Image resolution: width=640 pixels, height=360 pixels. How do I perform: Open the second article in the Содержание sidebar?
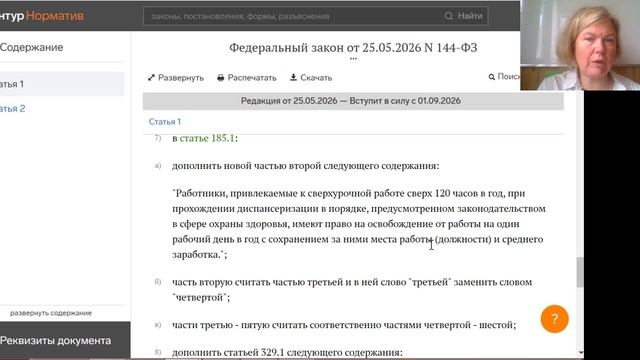(x=12, y=109)
